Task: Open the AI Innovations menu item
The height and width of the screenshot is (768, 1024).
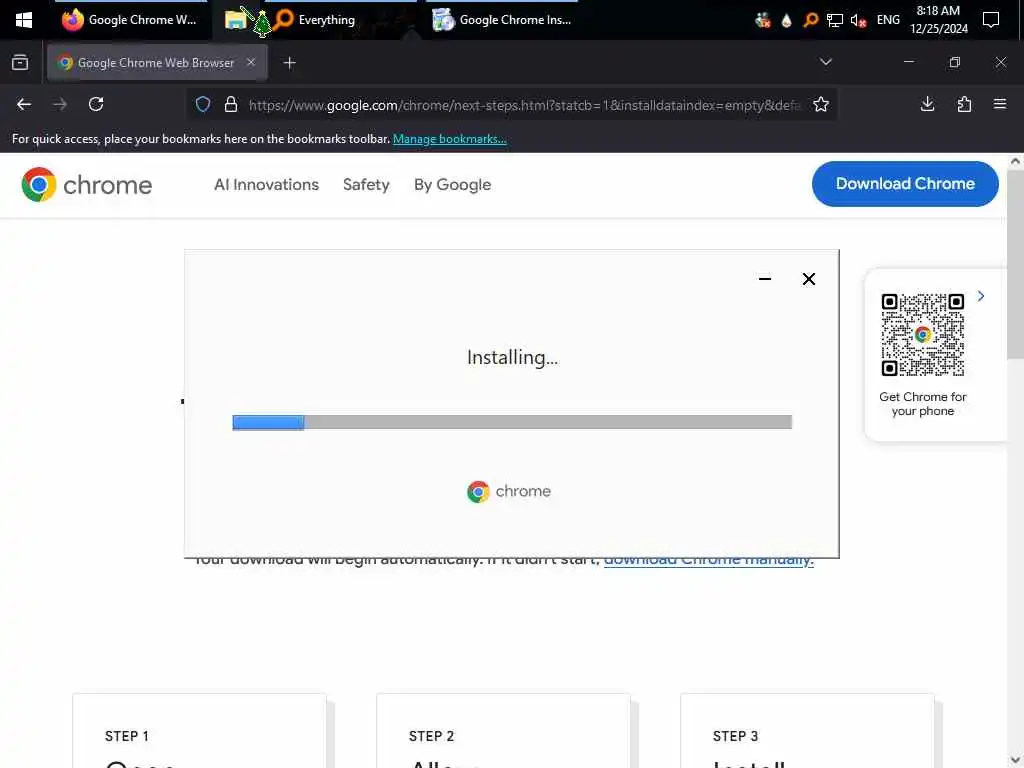Action: click(266, 185)
